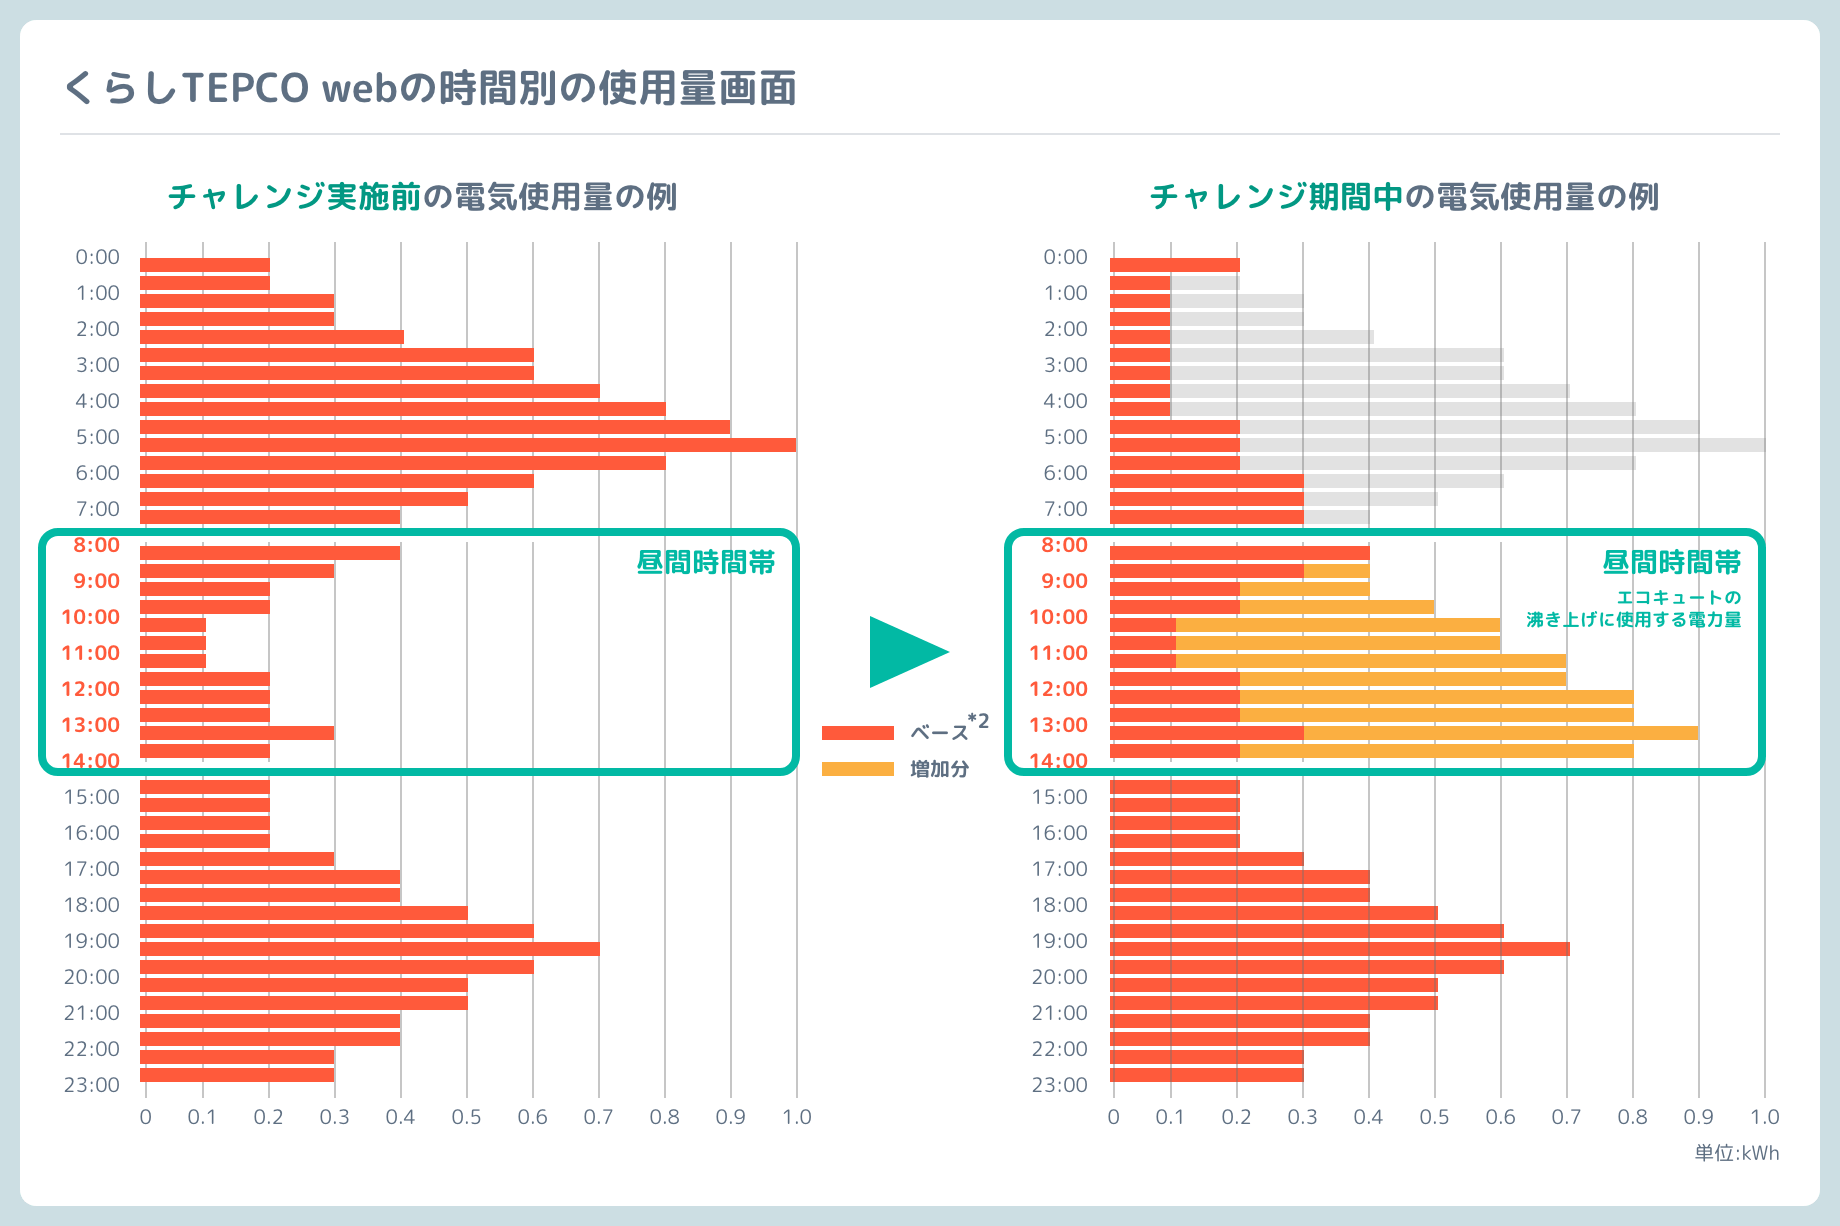The width and height of the screenshot is (1840, 1226).
Task: Click the 12:00 label in left chart
Action: [90, 689]
